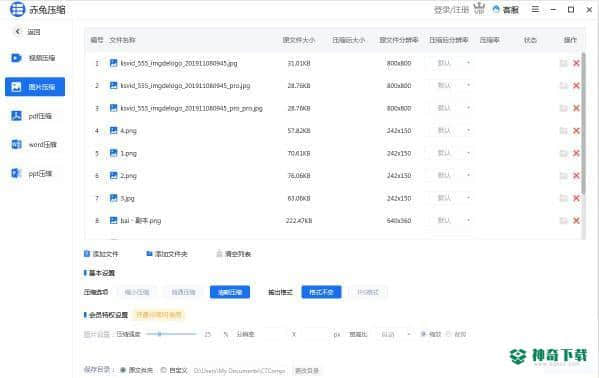
Task: Click the orange membership upgrade badge
Action: pos(159,315)
